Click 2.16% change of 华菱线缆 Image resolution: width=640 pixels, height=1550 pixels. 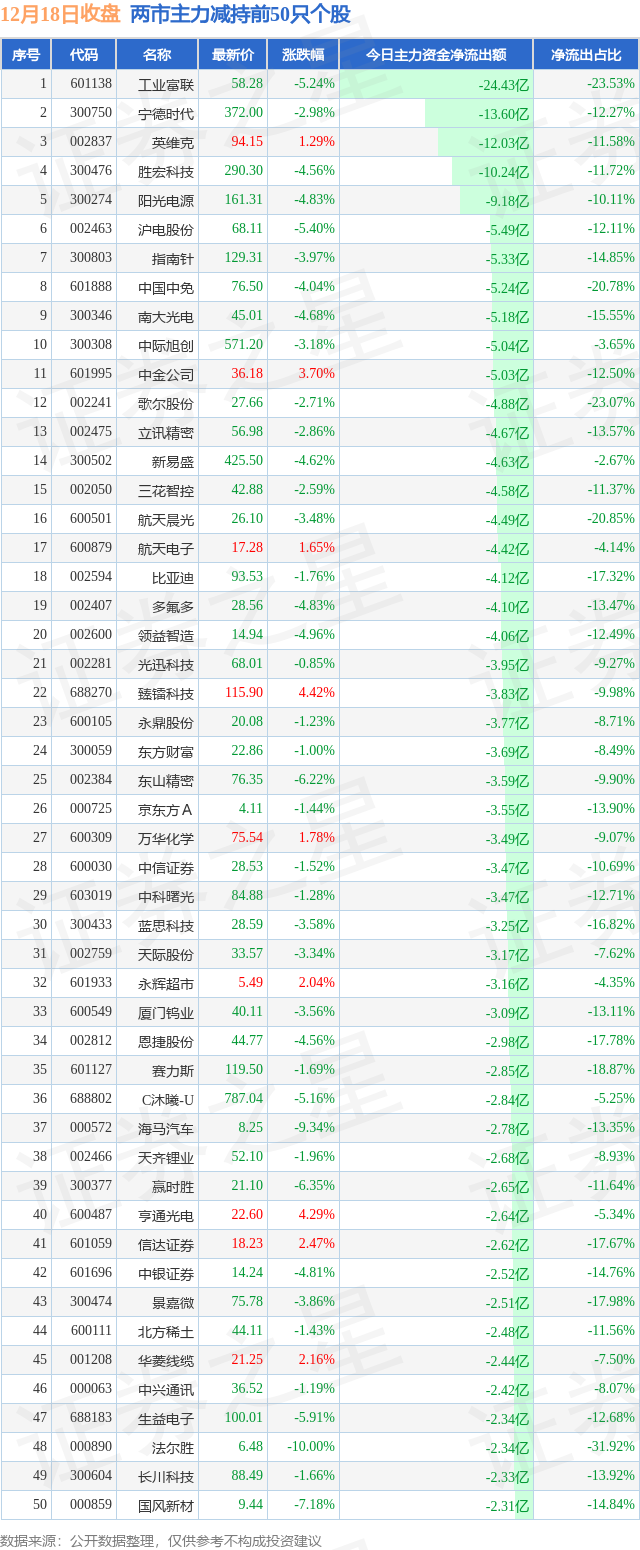(x=316, y=1360)
